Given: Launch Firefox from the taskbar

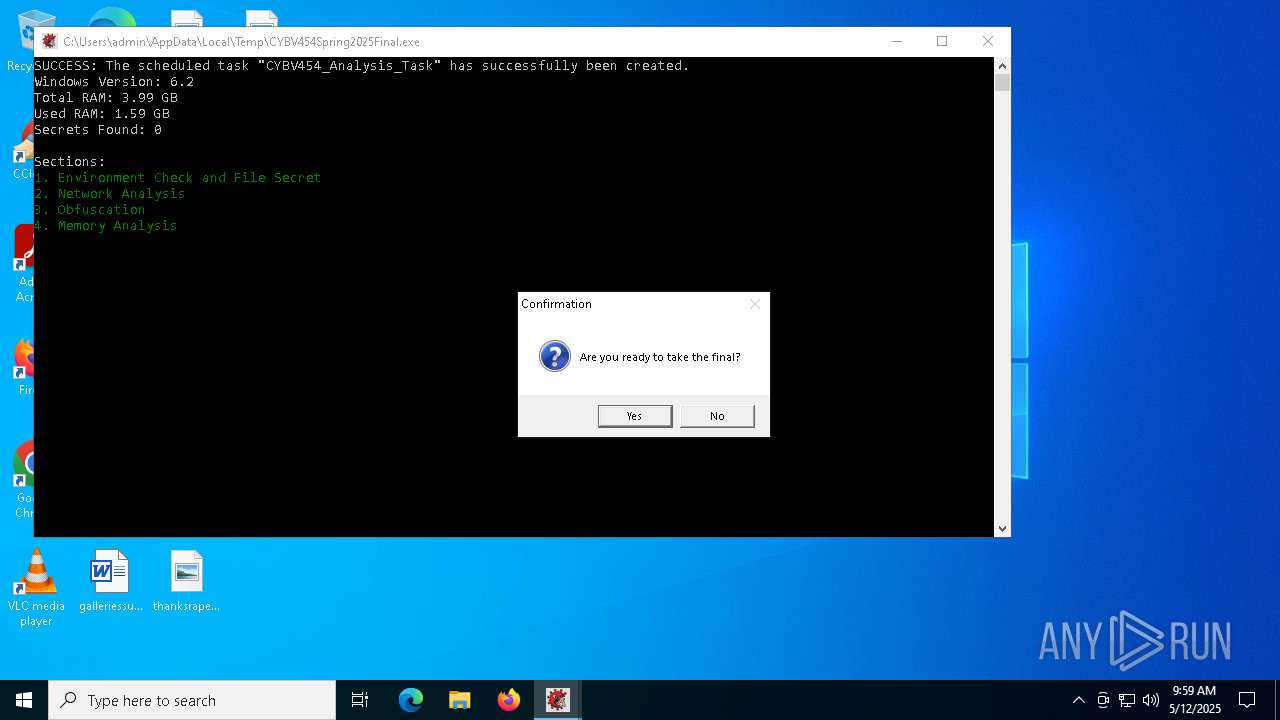Looking at the screenshot, I should coord(509,700).
